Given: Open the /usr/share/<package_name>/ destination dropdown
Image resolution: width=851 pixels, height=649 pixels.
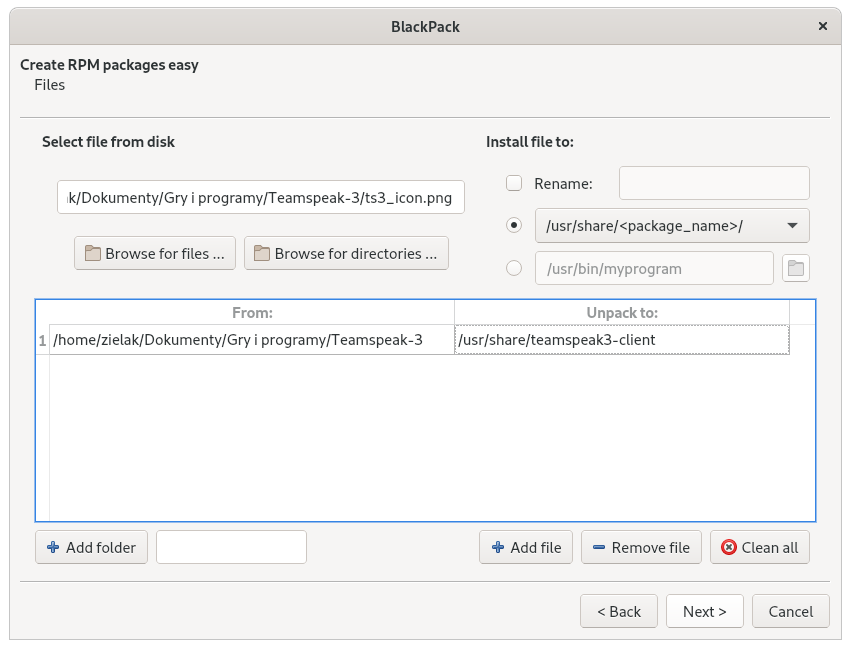Looking at the screenshot, I should pos(672,225).
